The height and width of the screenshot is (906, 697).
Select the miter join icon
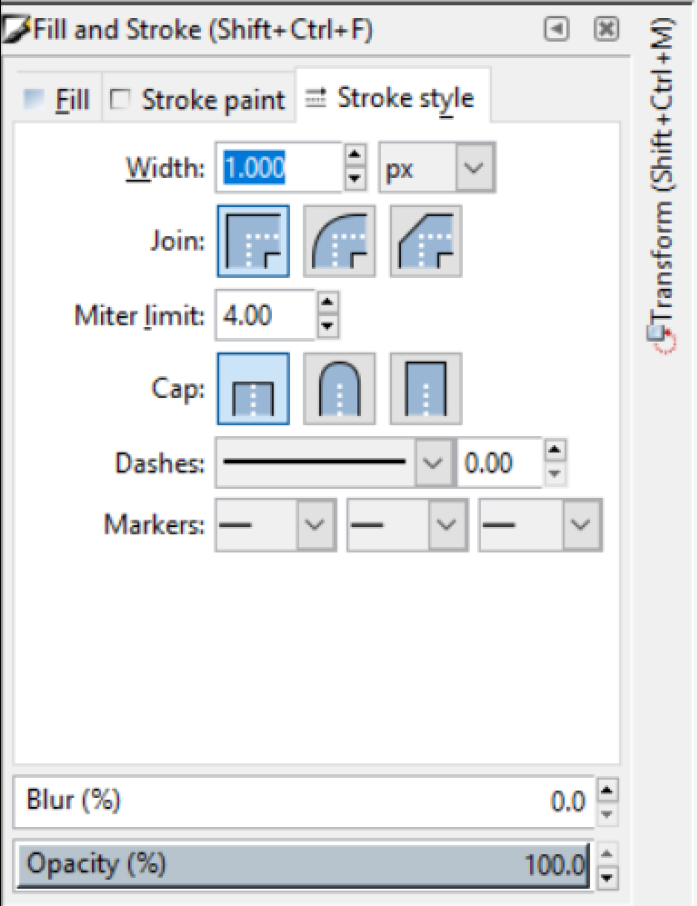tap(253, 241)
